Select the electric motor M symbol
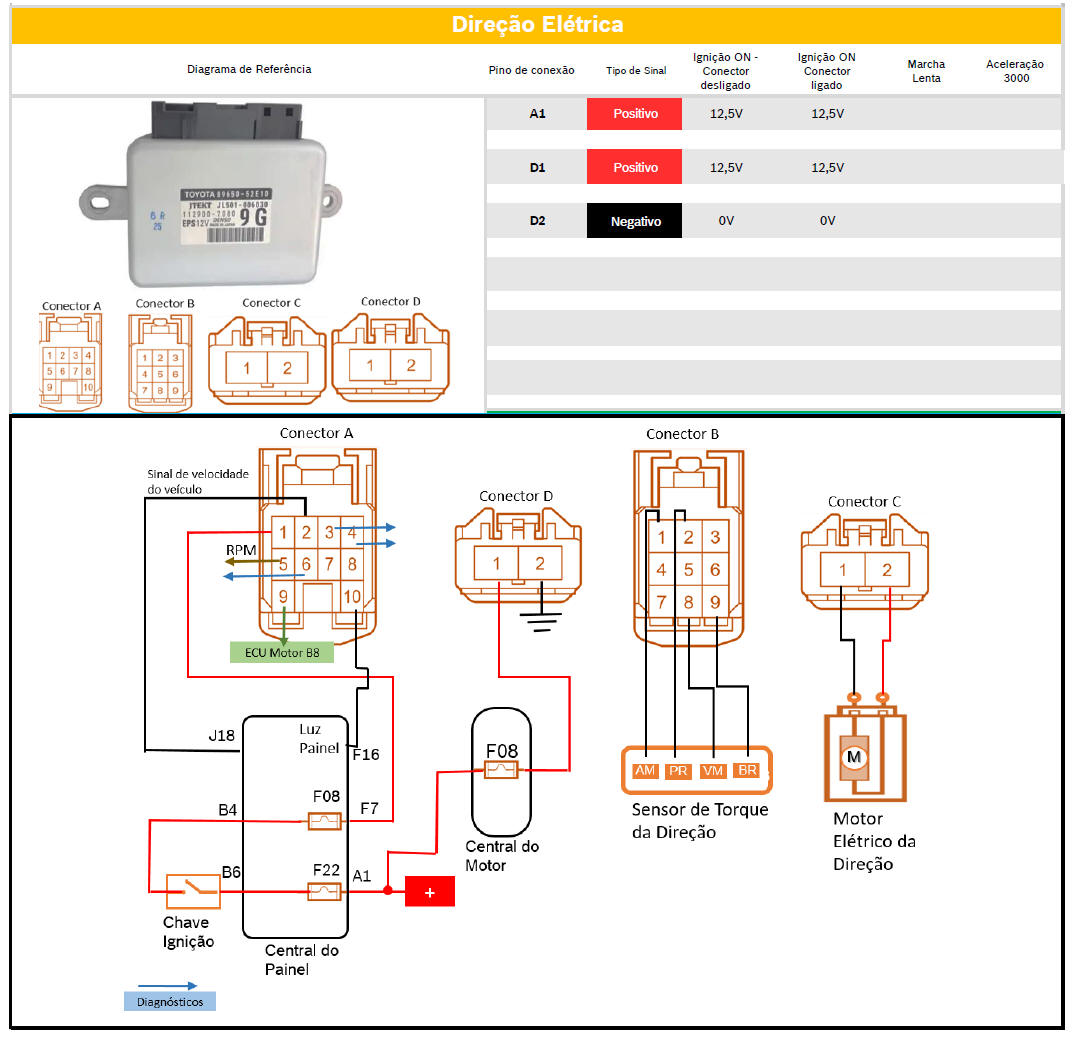The height and width of the screenshot is (1042, 1077). click(855, 758)
